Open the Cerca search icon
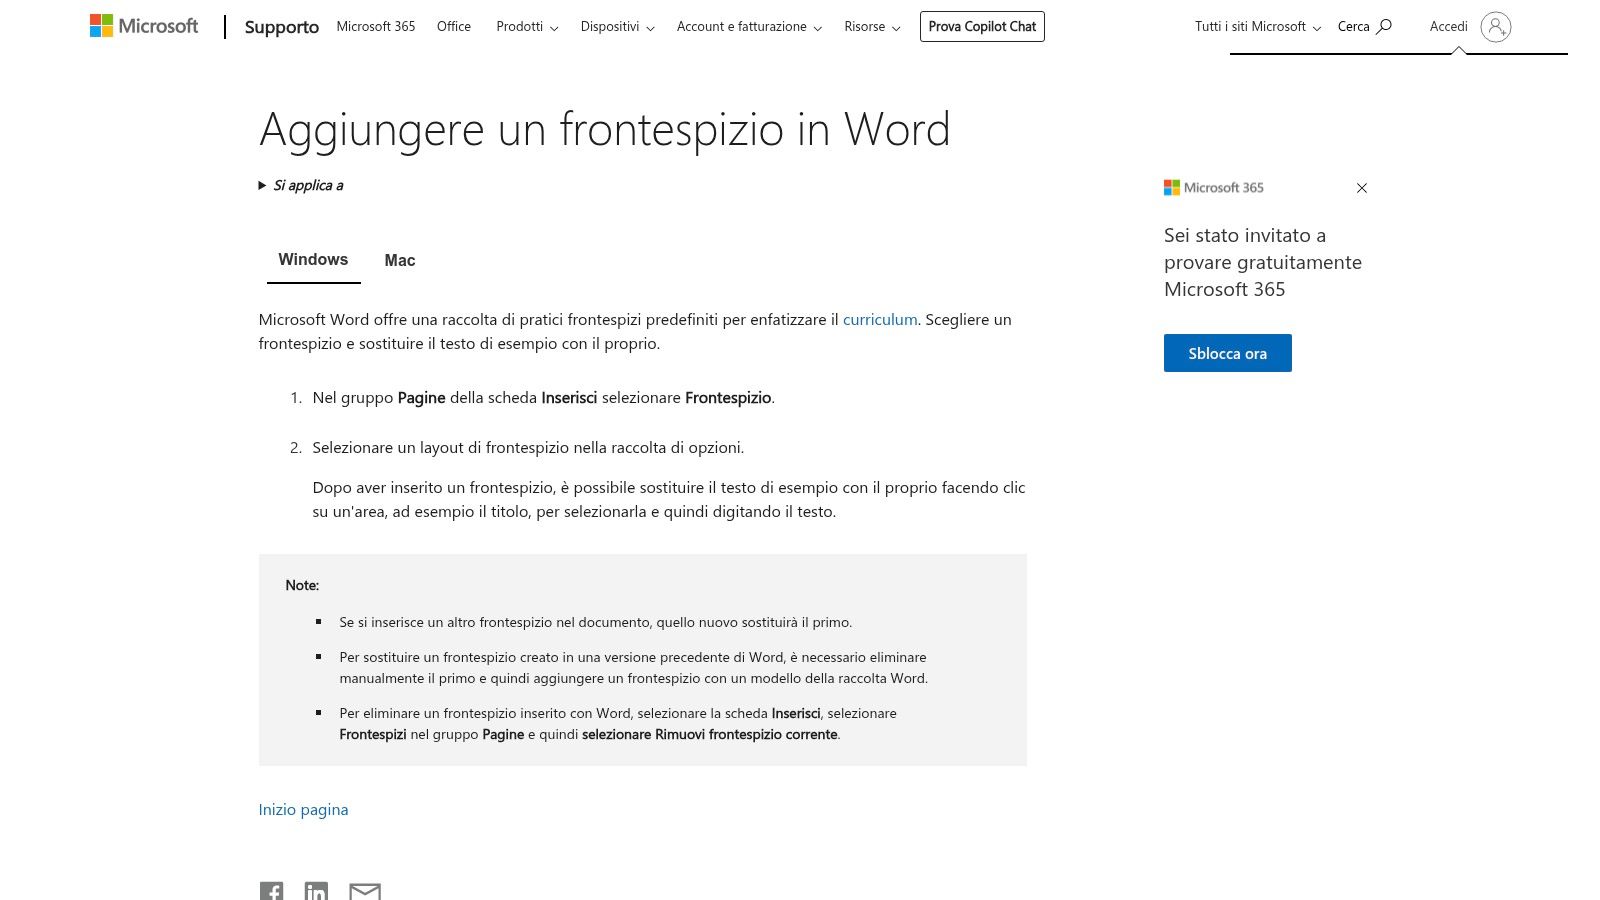 click(x=1385, y=26)
